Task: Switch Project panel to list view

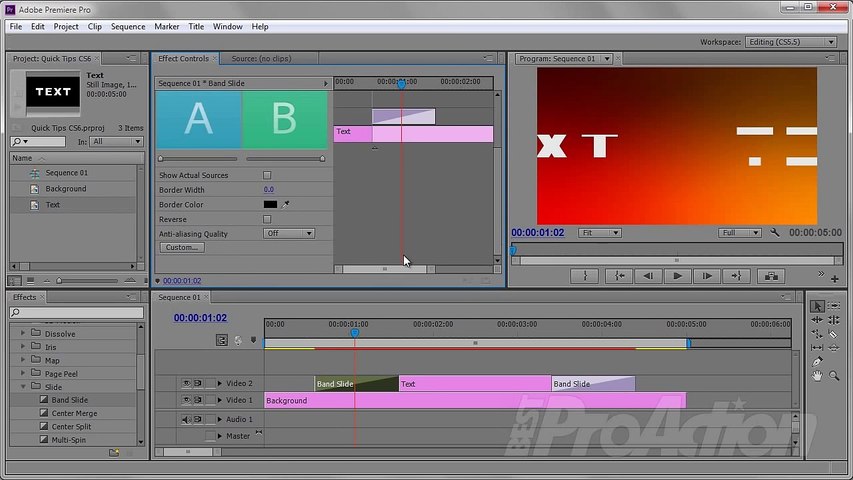Action: pos(14,281)
